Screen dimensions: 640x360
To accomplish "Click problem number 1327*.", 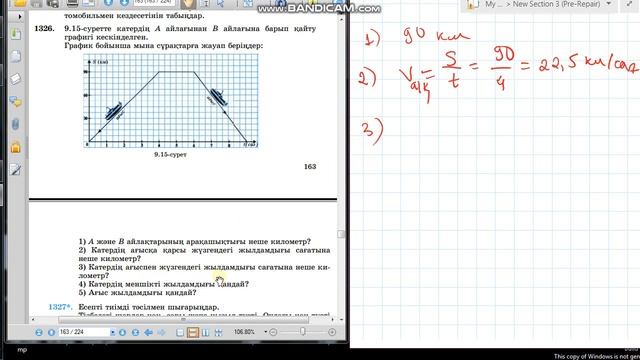I will [x=60, y=307].
